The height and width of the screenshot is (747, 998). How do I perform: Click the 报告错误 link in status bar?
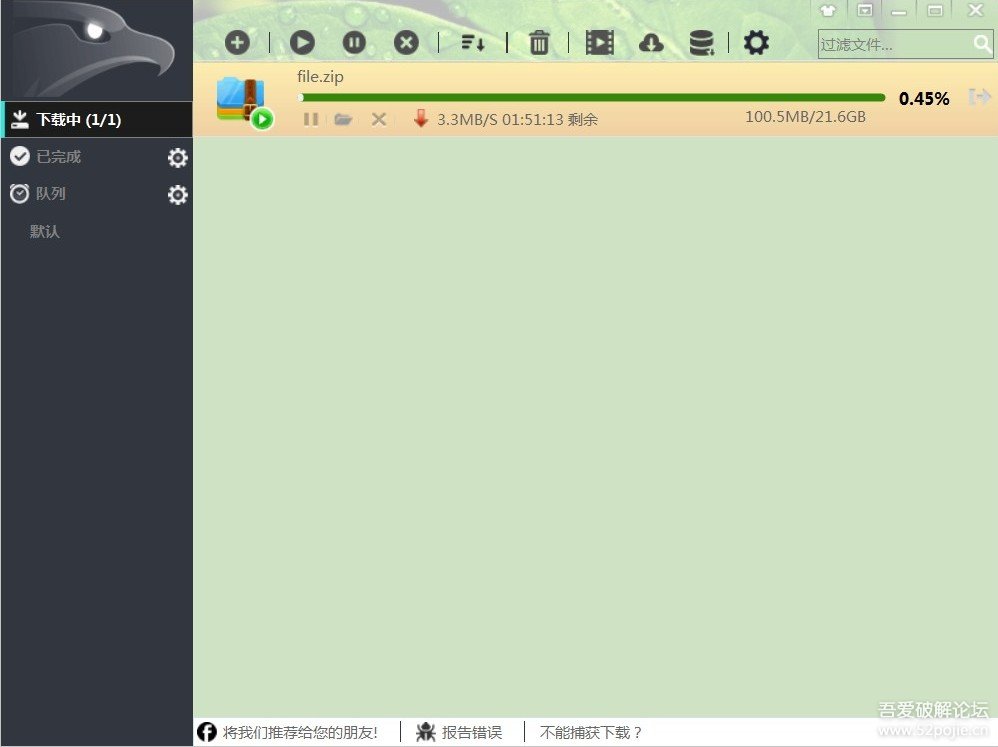(x=471, y=732)
